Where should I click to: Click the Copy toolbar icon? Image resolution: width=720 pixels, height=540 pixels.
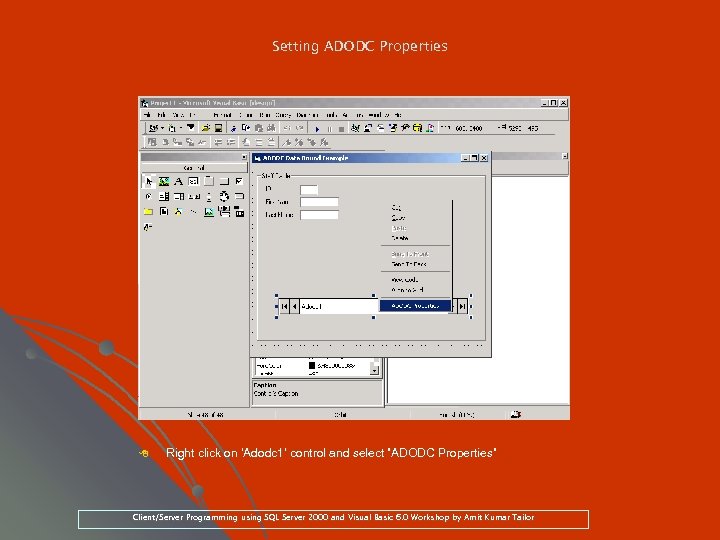point(246,128)
